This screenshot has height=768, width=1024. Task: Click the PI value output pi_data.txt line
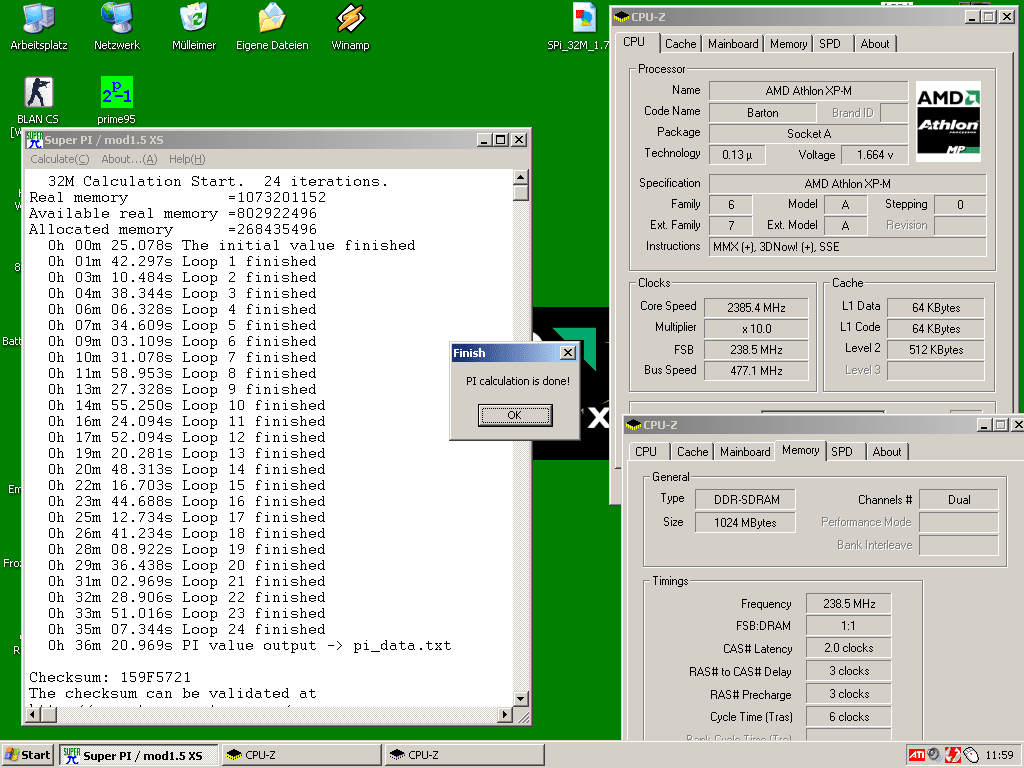click(249, 645)
